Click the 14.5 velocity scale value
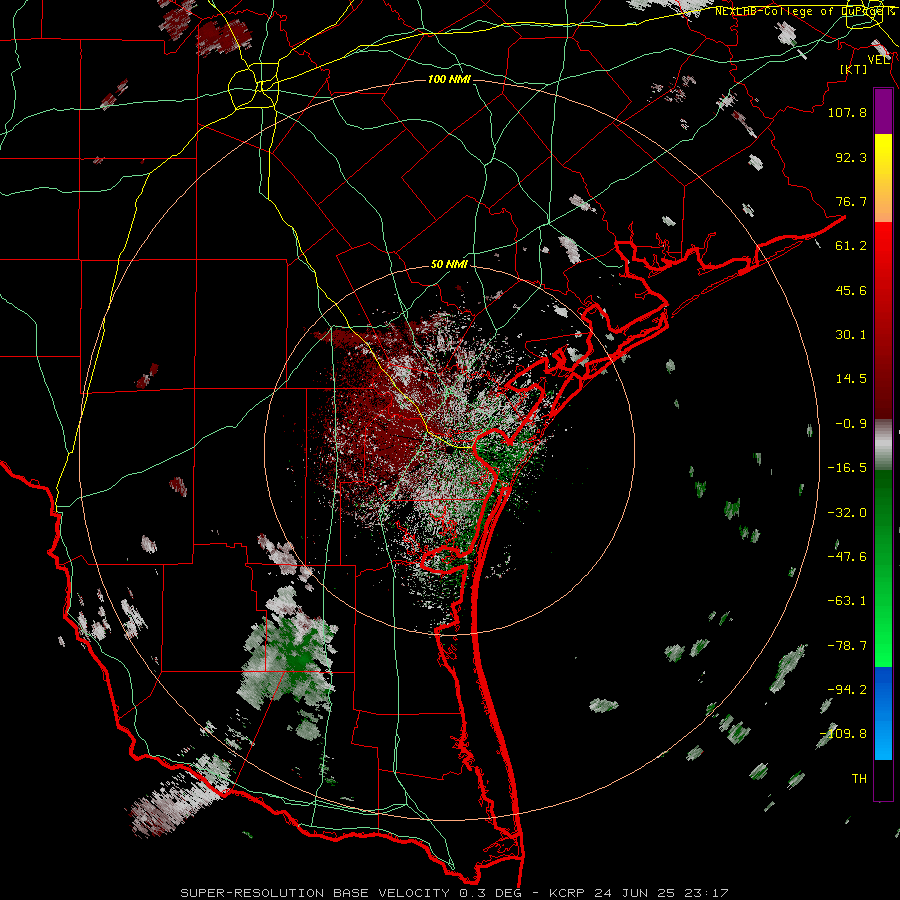This screenshot has height=900, width=900. (x=851, y=379)
